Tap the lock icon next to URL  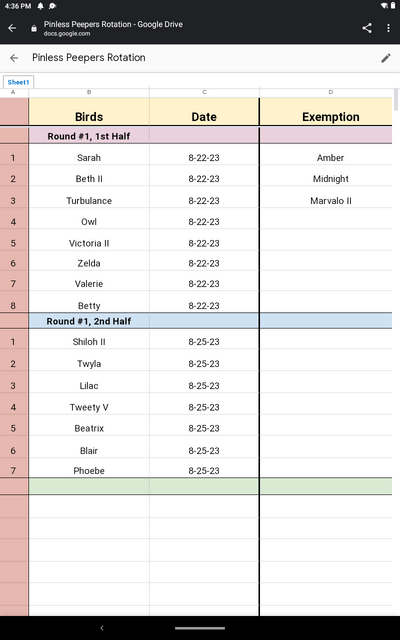tap(34, 29)
